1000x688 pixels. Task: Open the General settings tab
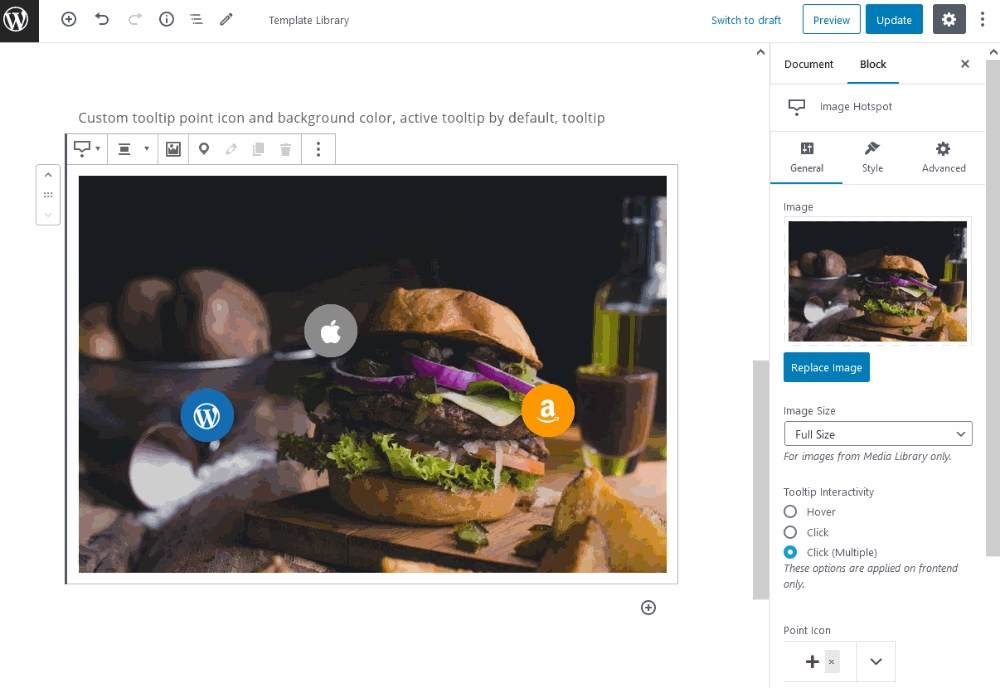point(807,157)
